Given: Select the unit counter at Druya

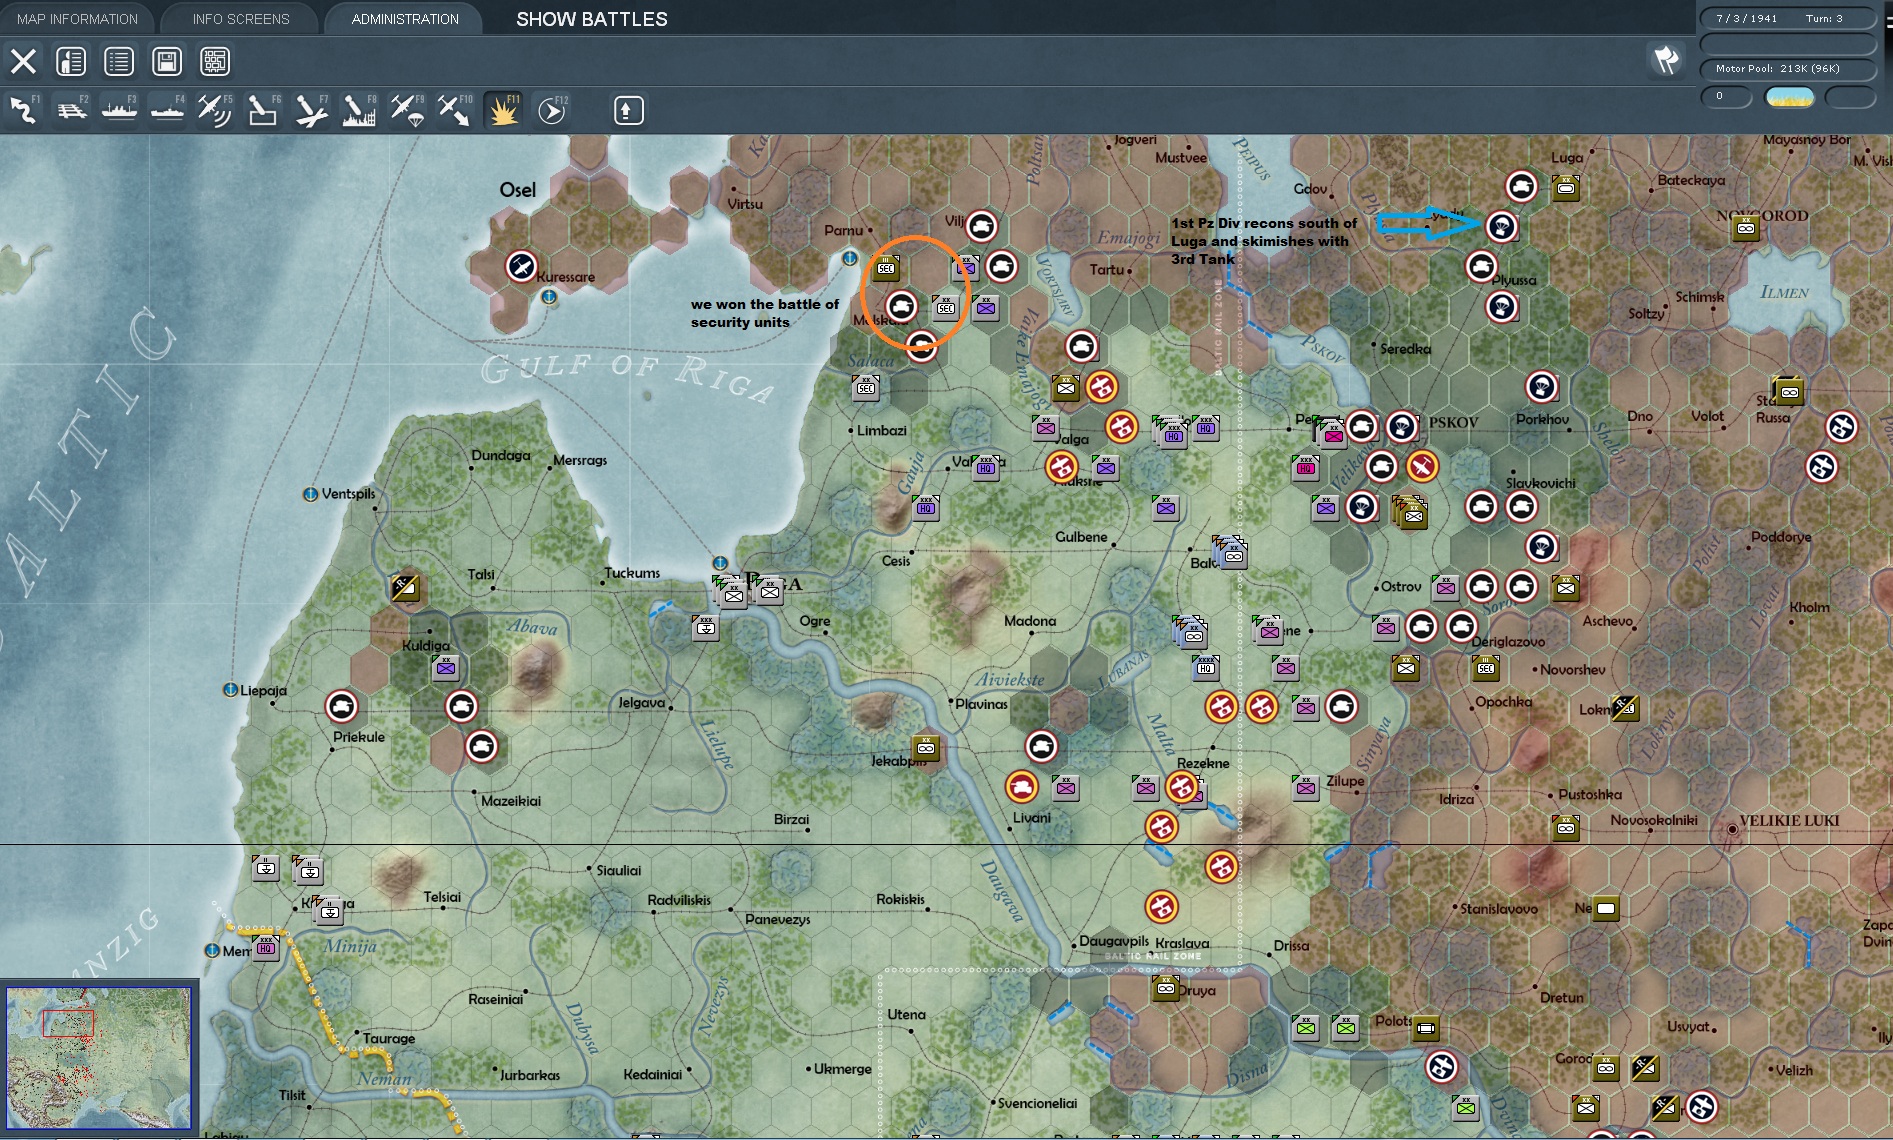Looking at the screenshot, I should coord(1166,988).
